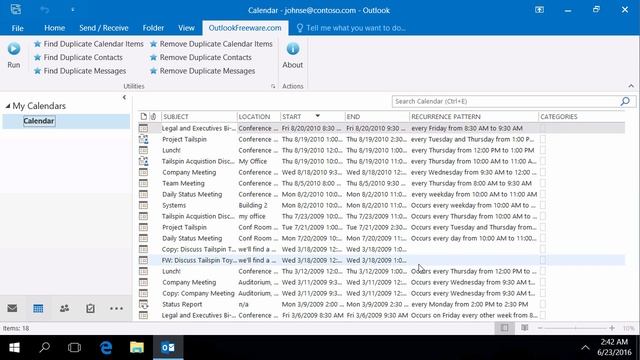Collapse the My Calendars tree group

[x=7, y=106]
